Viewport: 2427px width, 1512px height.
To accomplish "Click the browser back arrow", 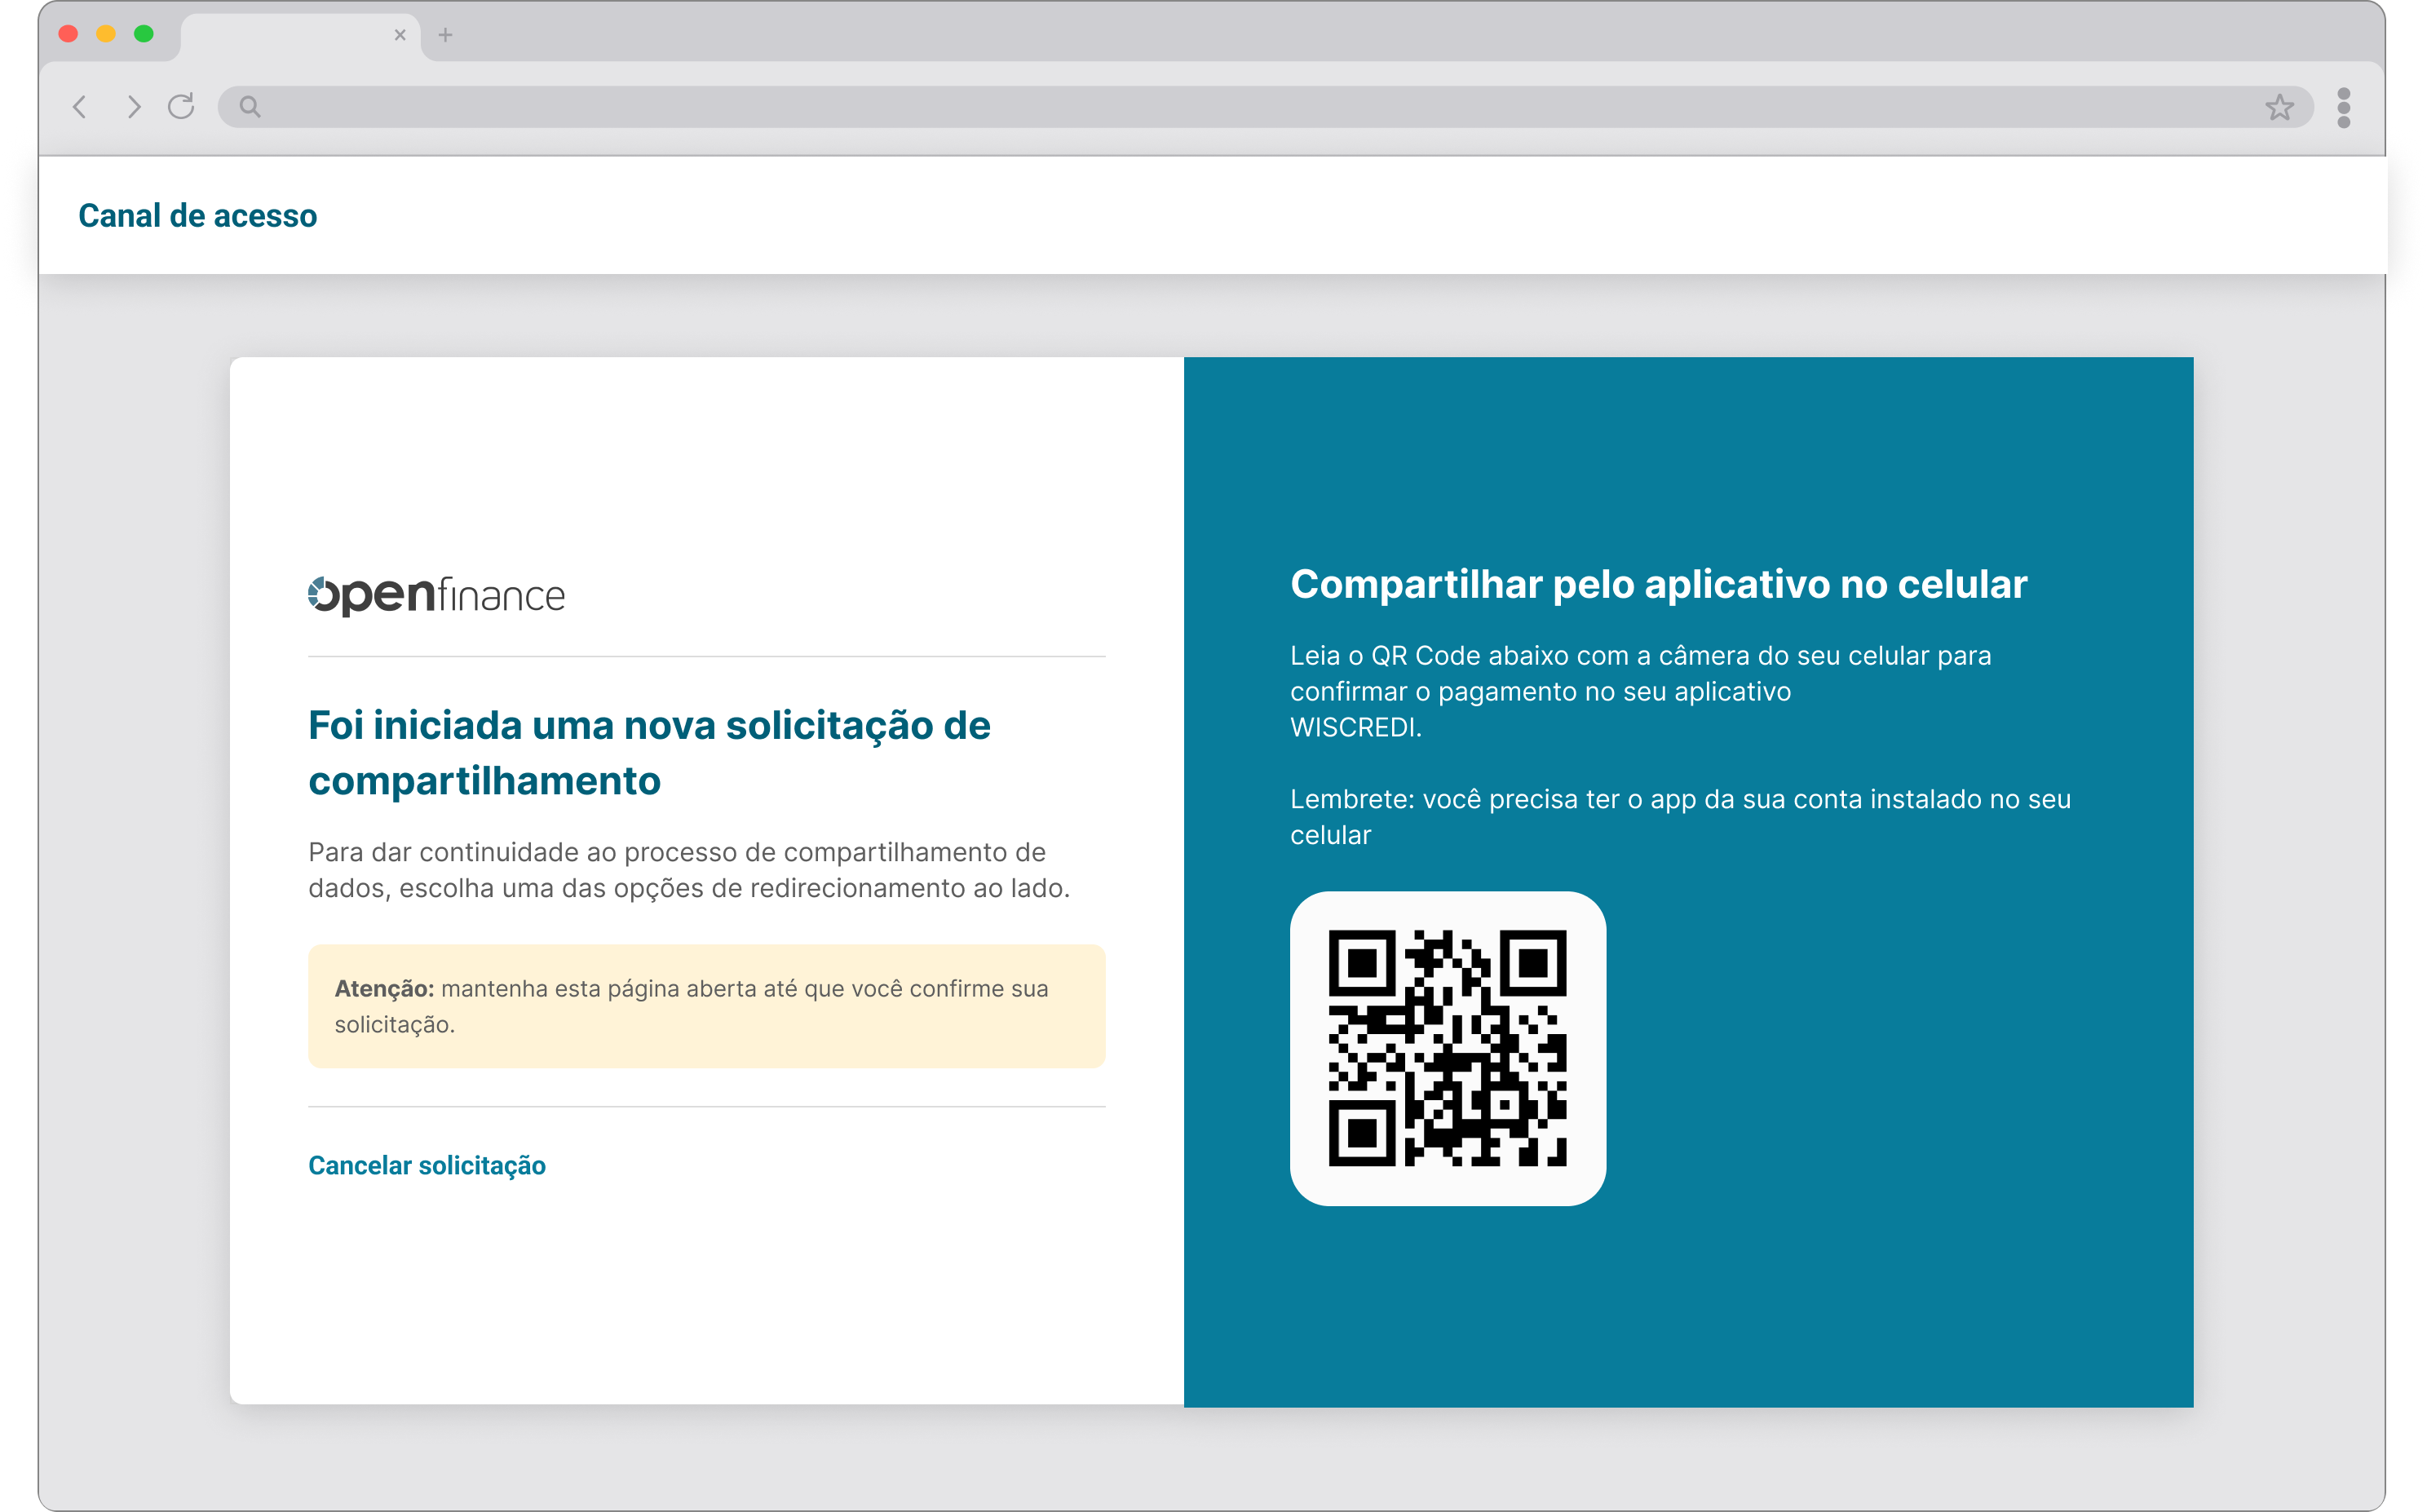I will pos(80,107).
